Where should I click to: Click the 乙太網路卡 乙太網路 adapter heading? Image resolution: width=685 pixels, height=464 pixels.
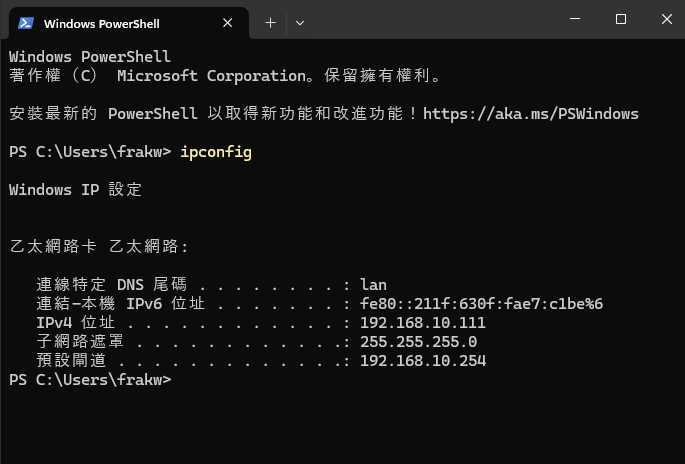click(98, 246)
